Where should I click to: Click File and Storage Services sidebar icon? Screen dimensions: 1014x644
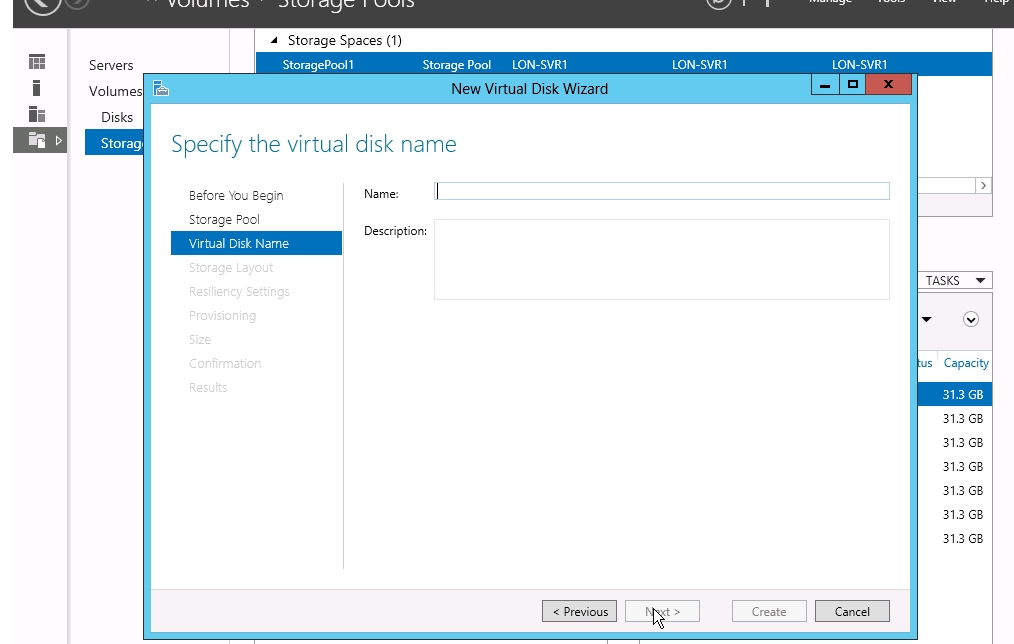tap(37, 140)
